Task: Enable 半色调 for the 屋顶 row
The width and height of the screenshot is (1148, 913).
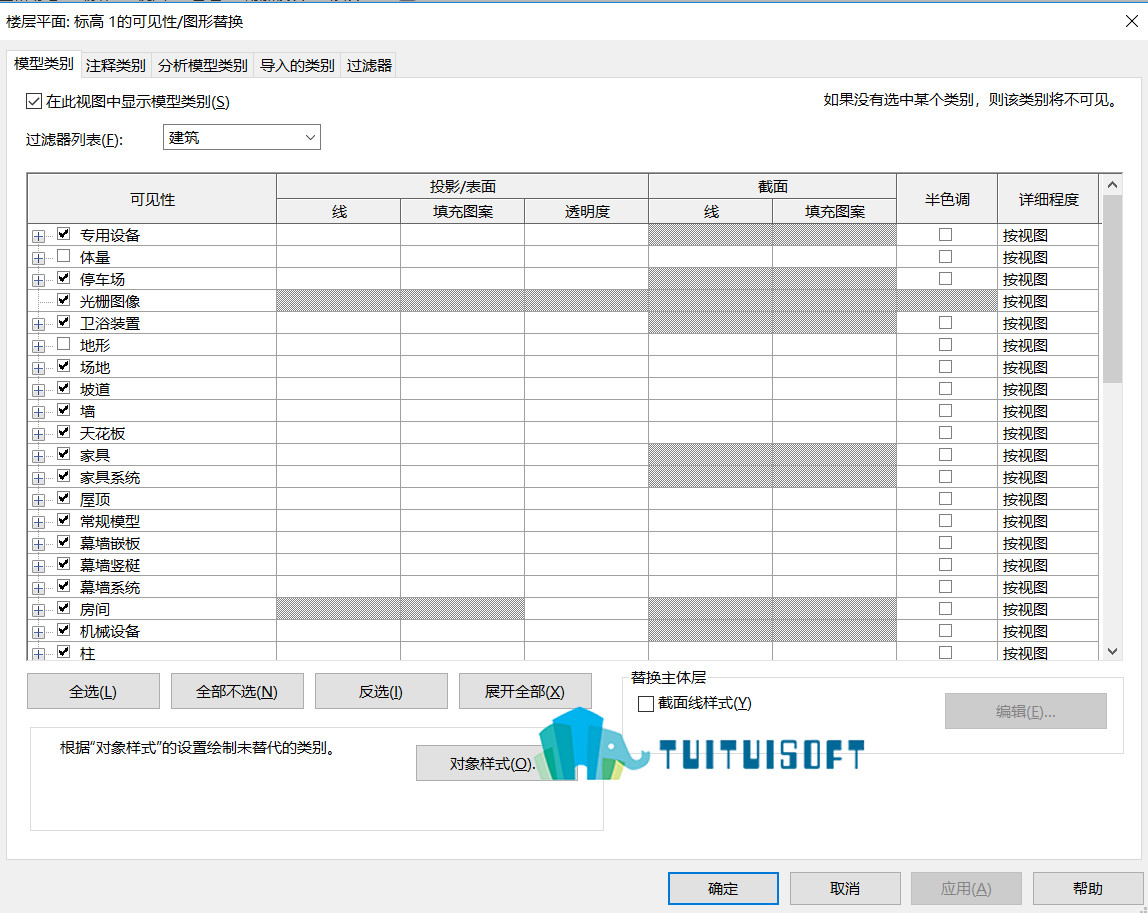Action: [x=945, y=498]
